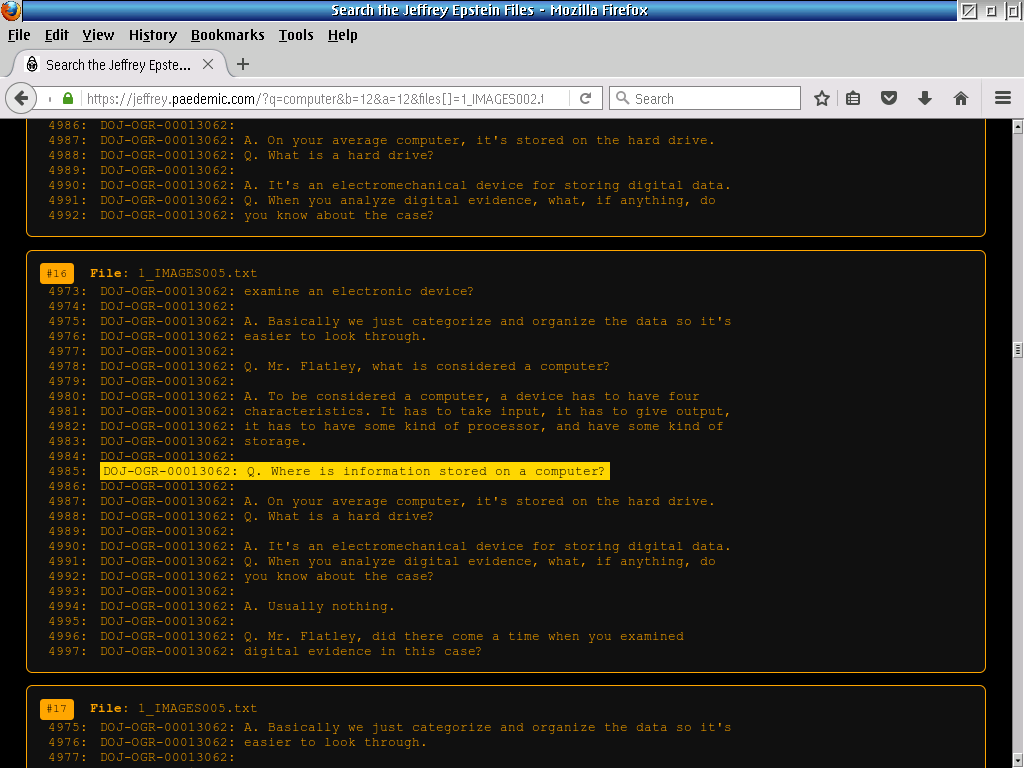Screen dimensions: 1024x768
Task: Open the hamburger menu icon
Action: (1003, 98)
